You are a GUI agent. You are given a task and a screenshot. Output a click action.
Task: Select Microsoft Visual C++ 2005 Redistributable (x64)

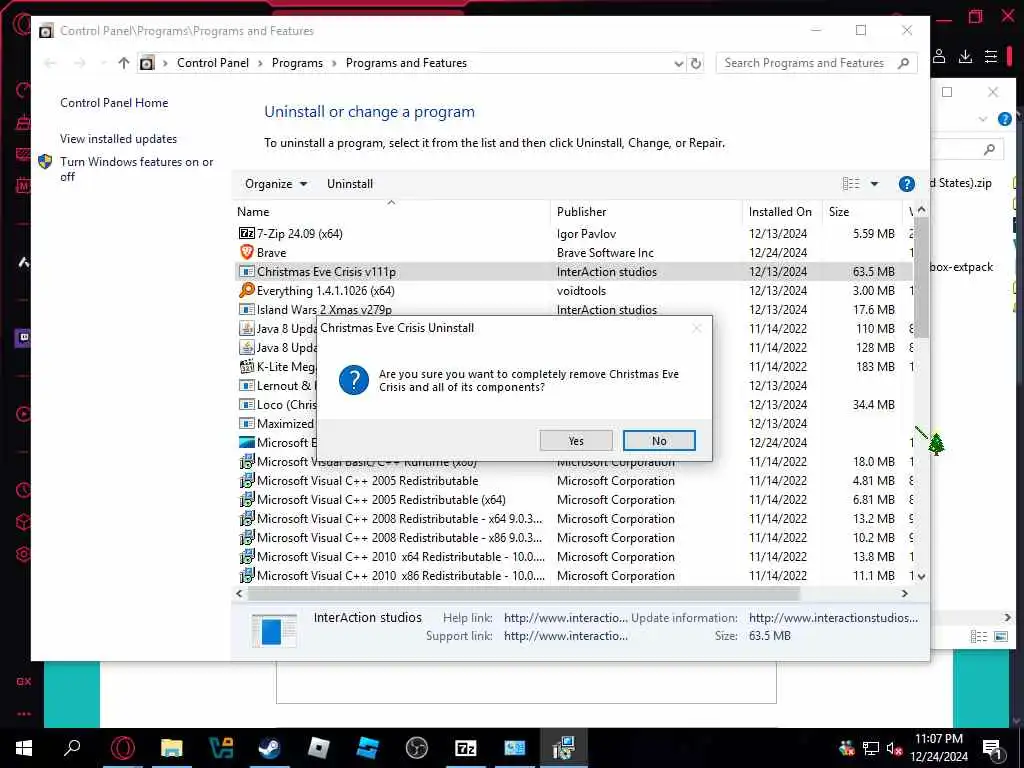tap(381, 500)
